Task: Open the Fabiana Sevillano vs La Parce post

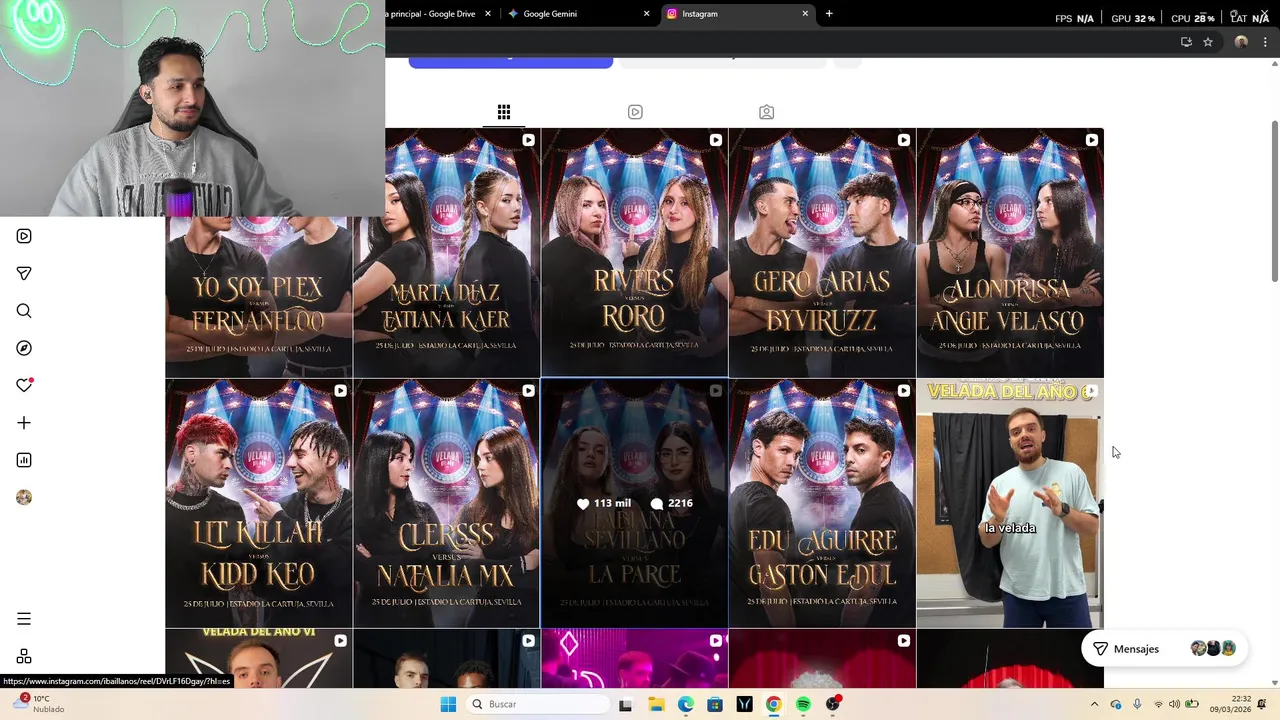Action: [x=635, y=503]
